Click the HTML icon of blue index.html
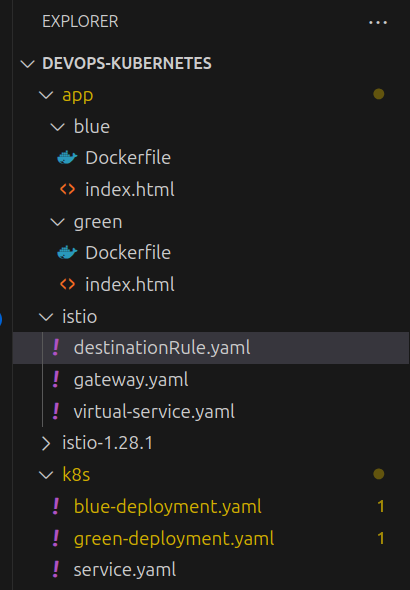This screenshot has height=590, width=410. click(x=68, y=189)
